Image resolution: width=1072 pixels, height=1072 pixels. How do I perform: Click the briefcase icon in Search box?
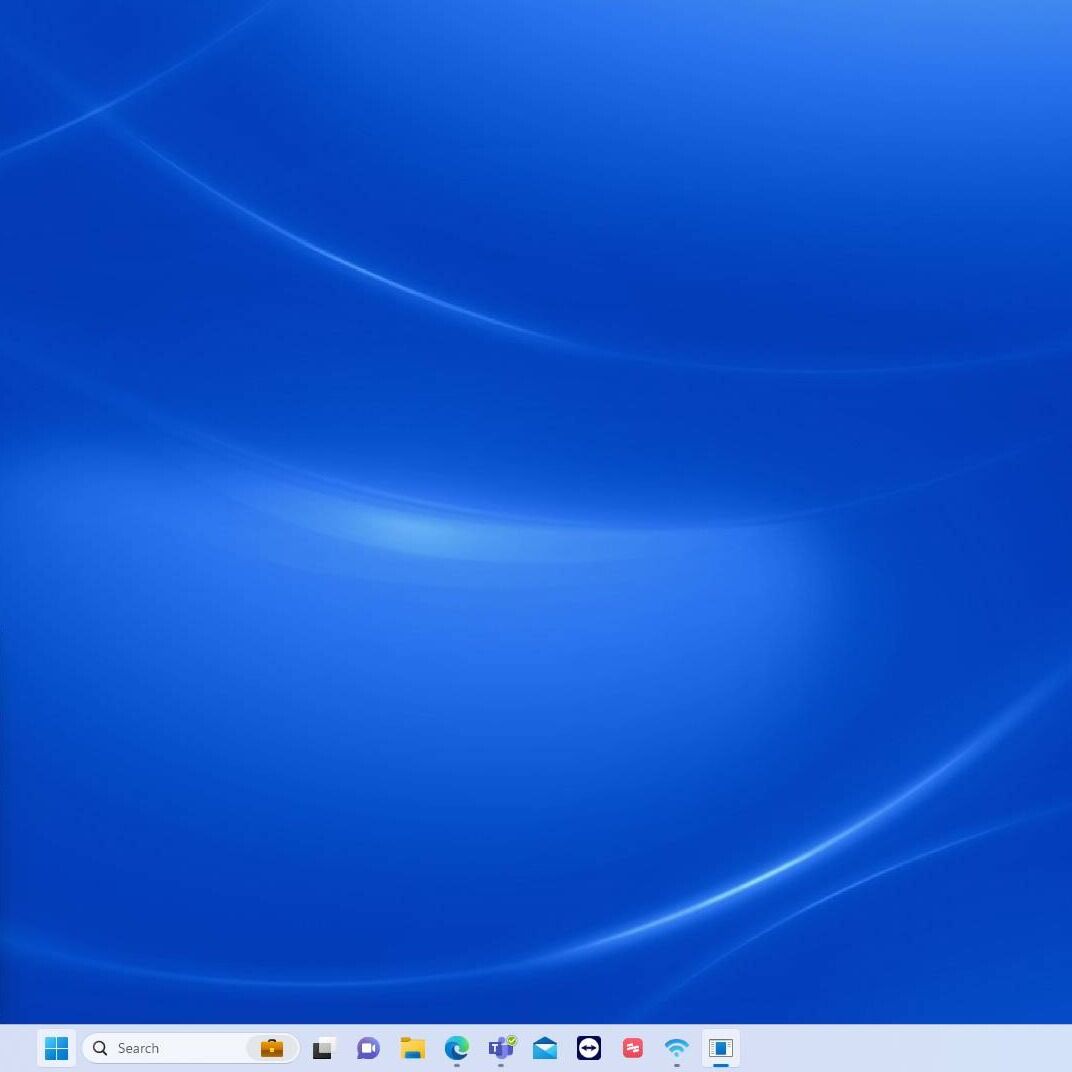272,1048
